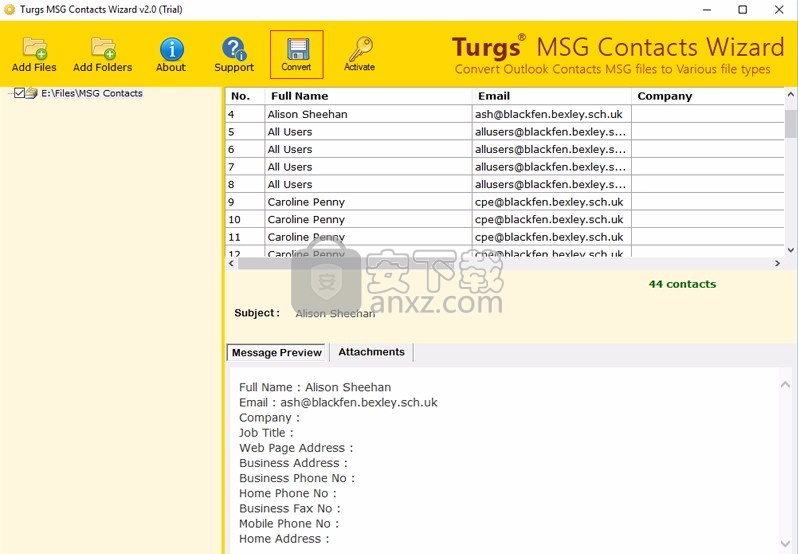The width and height of the screenshot is (798, 554).
Task: Click the horizontal scrollbar's left arrow
Action: [x=232, y=264]
